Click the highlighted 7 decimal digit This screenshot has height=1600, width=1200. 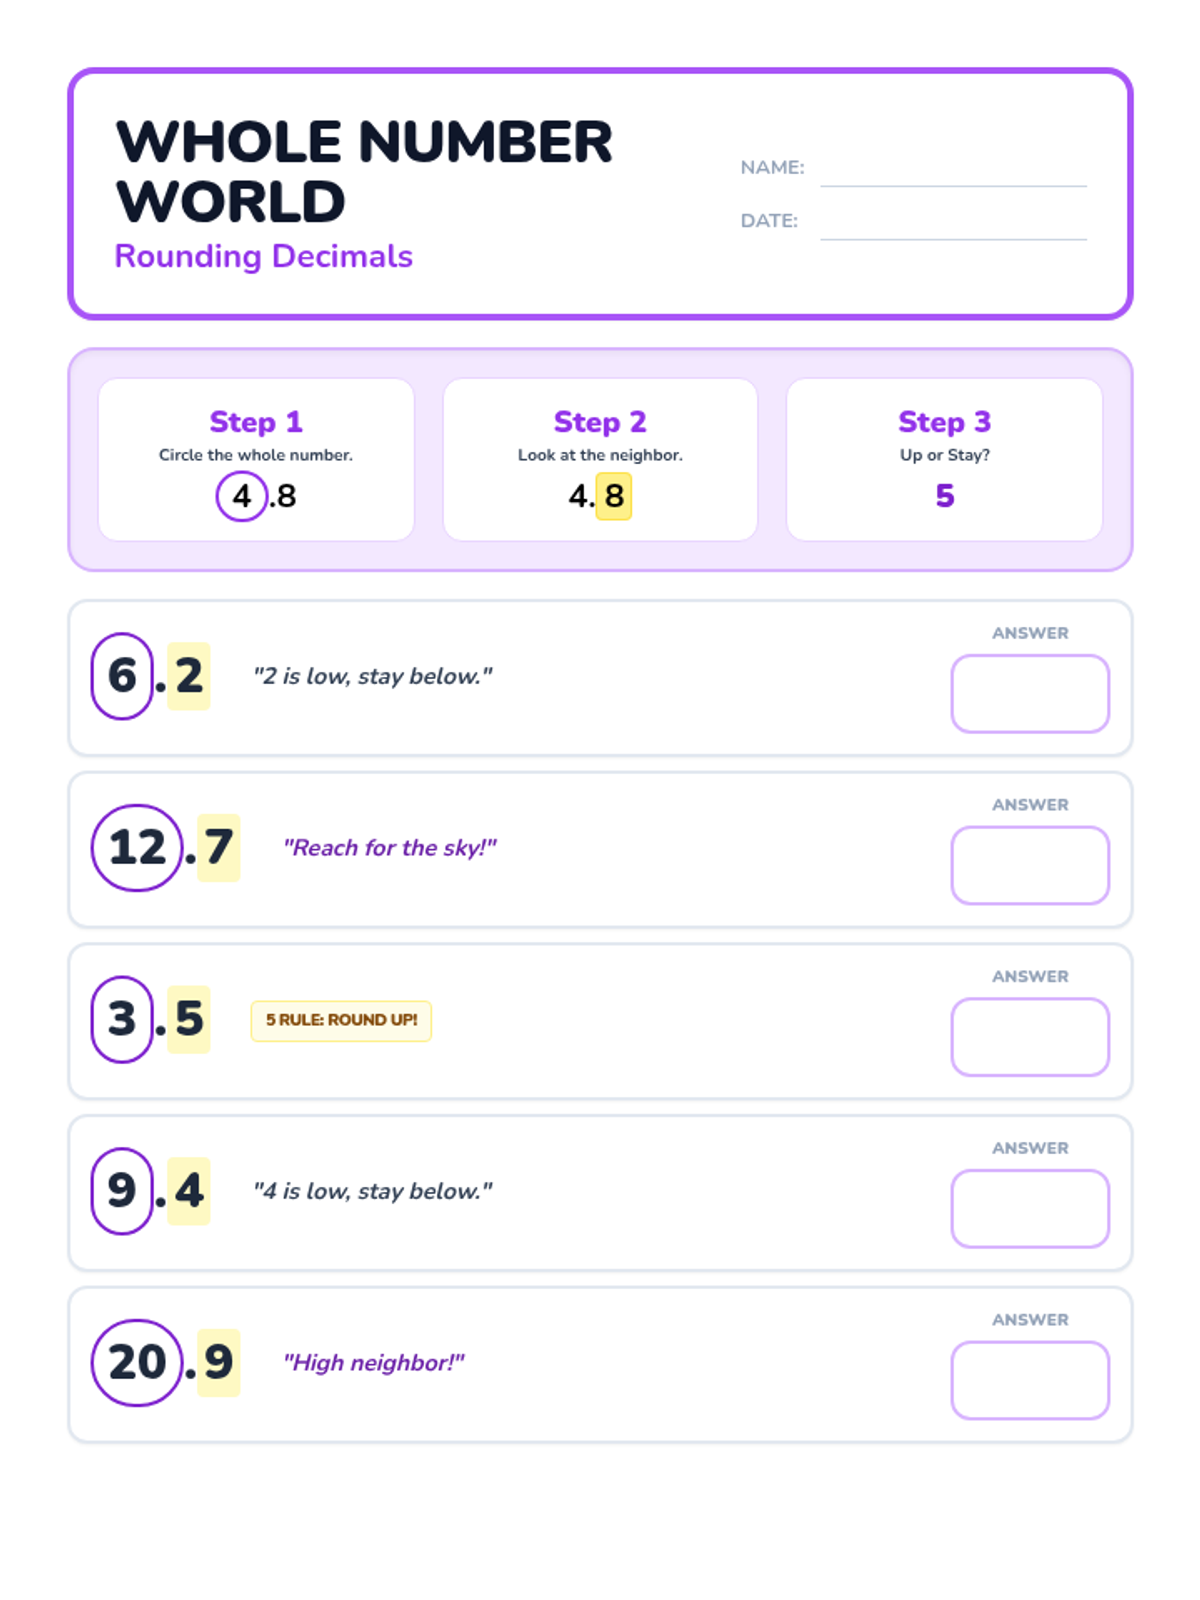pyautogui.click(x=219, y=848)
